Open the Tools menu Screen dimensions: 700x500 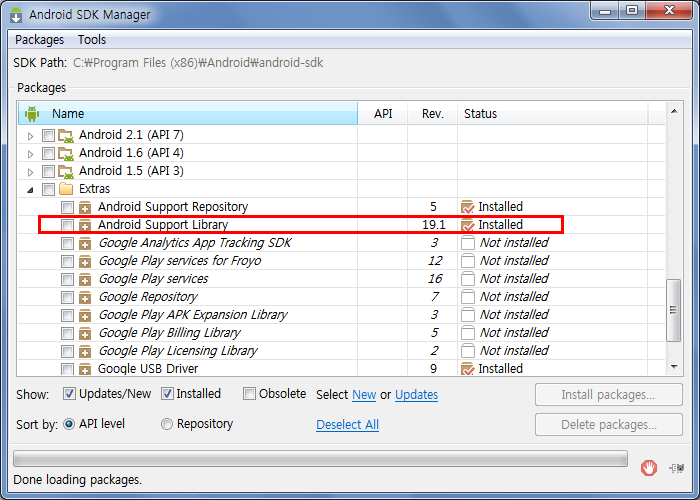(x=92, y=40)
